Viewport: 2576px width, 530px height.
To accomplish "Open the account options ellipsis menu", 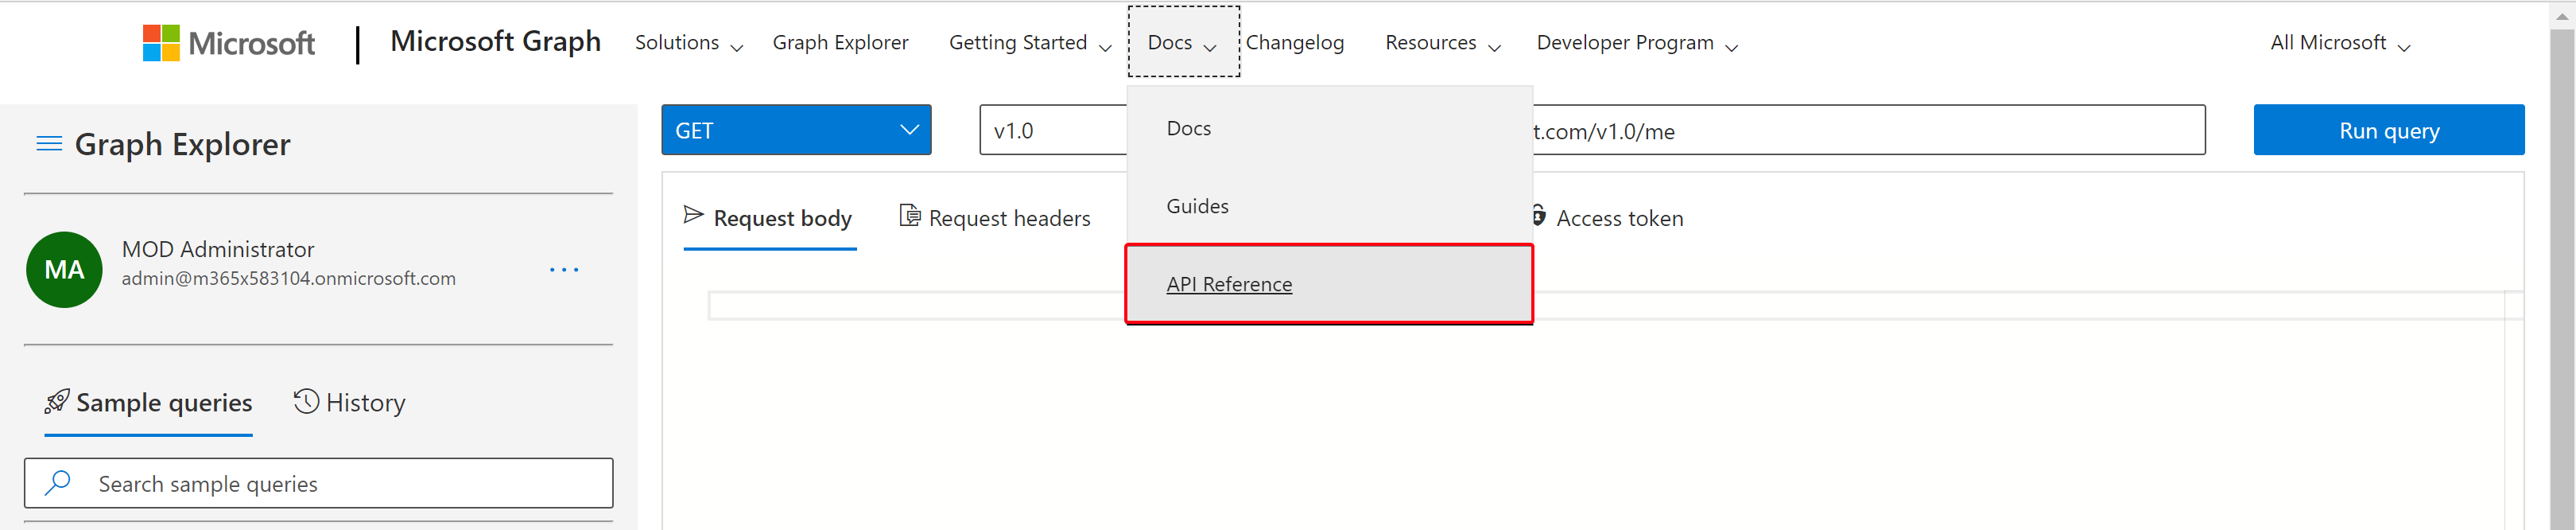I will [x=564, y=270].
